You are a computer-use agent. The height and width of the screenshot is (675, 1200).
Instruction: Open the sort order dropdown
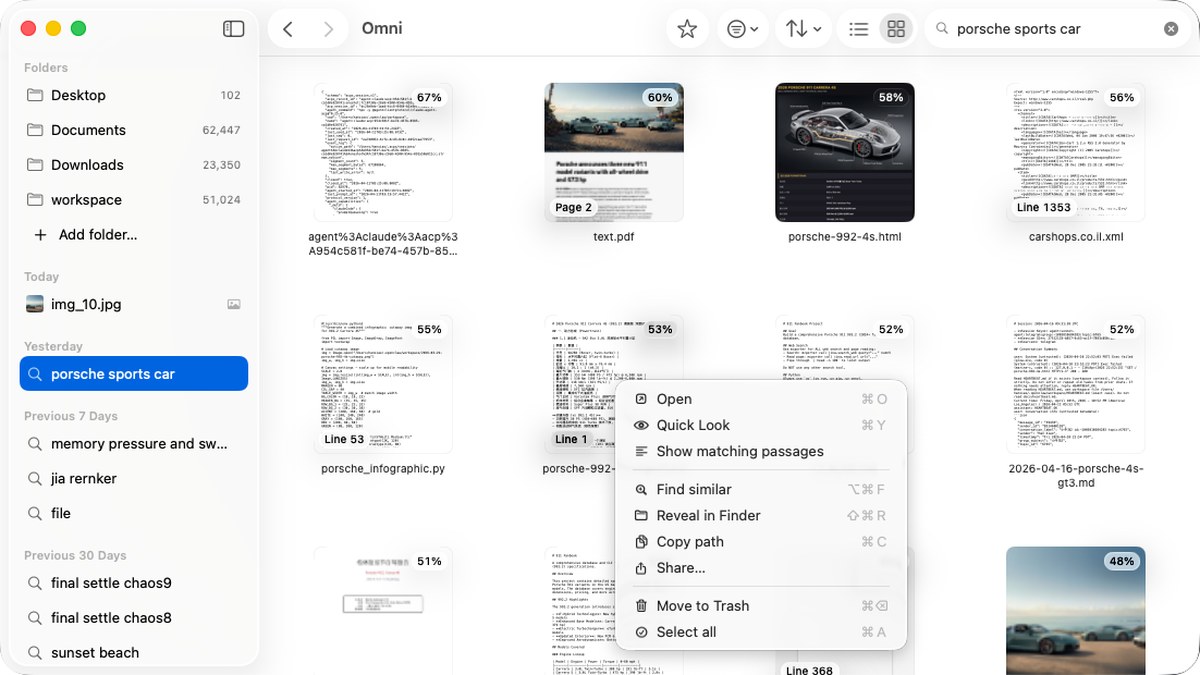[803, 29]
